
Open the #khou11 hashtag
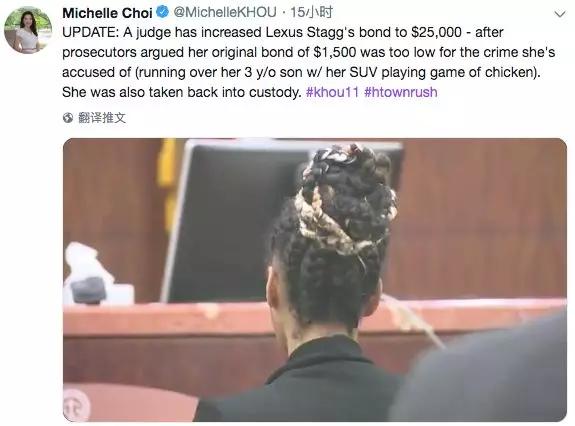(x=332, y=92)
